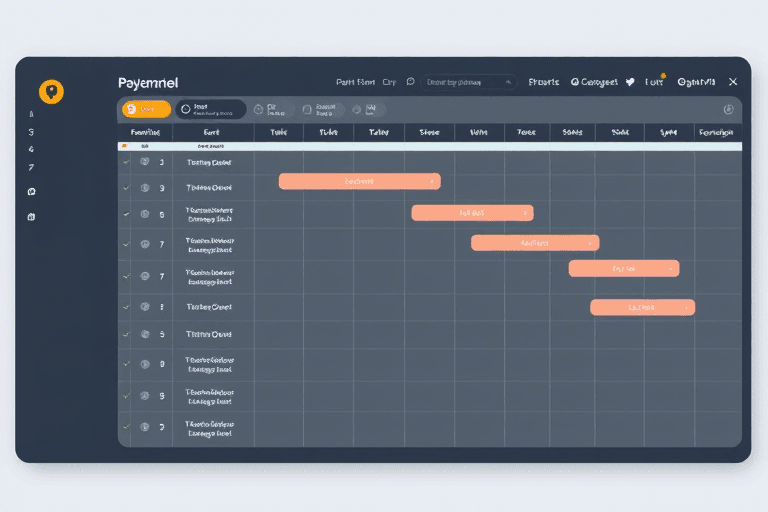Select the bottommost orange Gantt bar

[x=642, y=307]
